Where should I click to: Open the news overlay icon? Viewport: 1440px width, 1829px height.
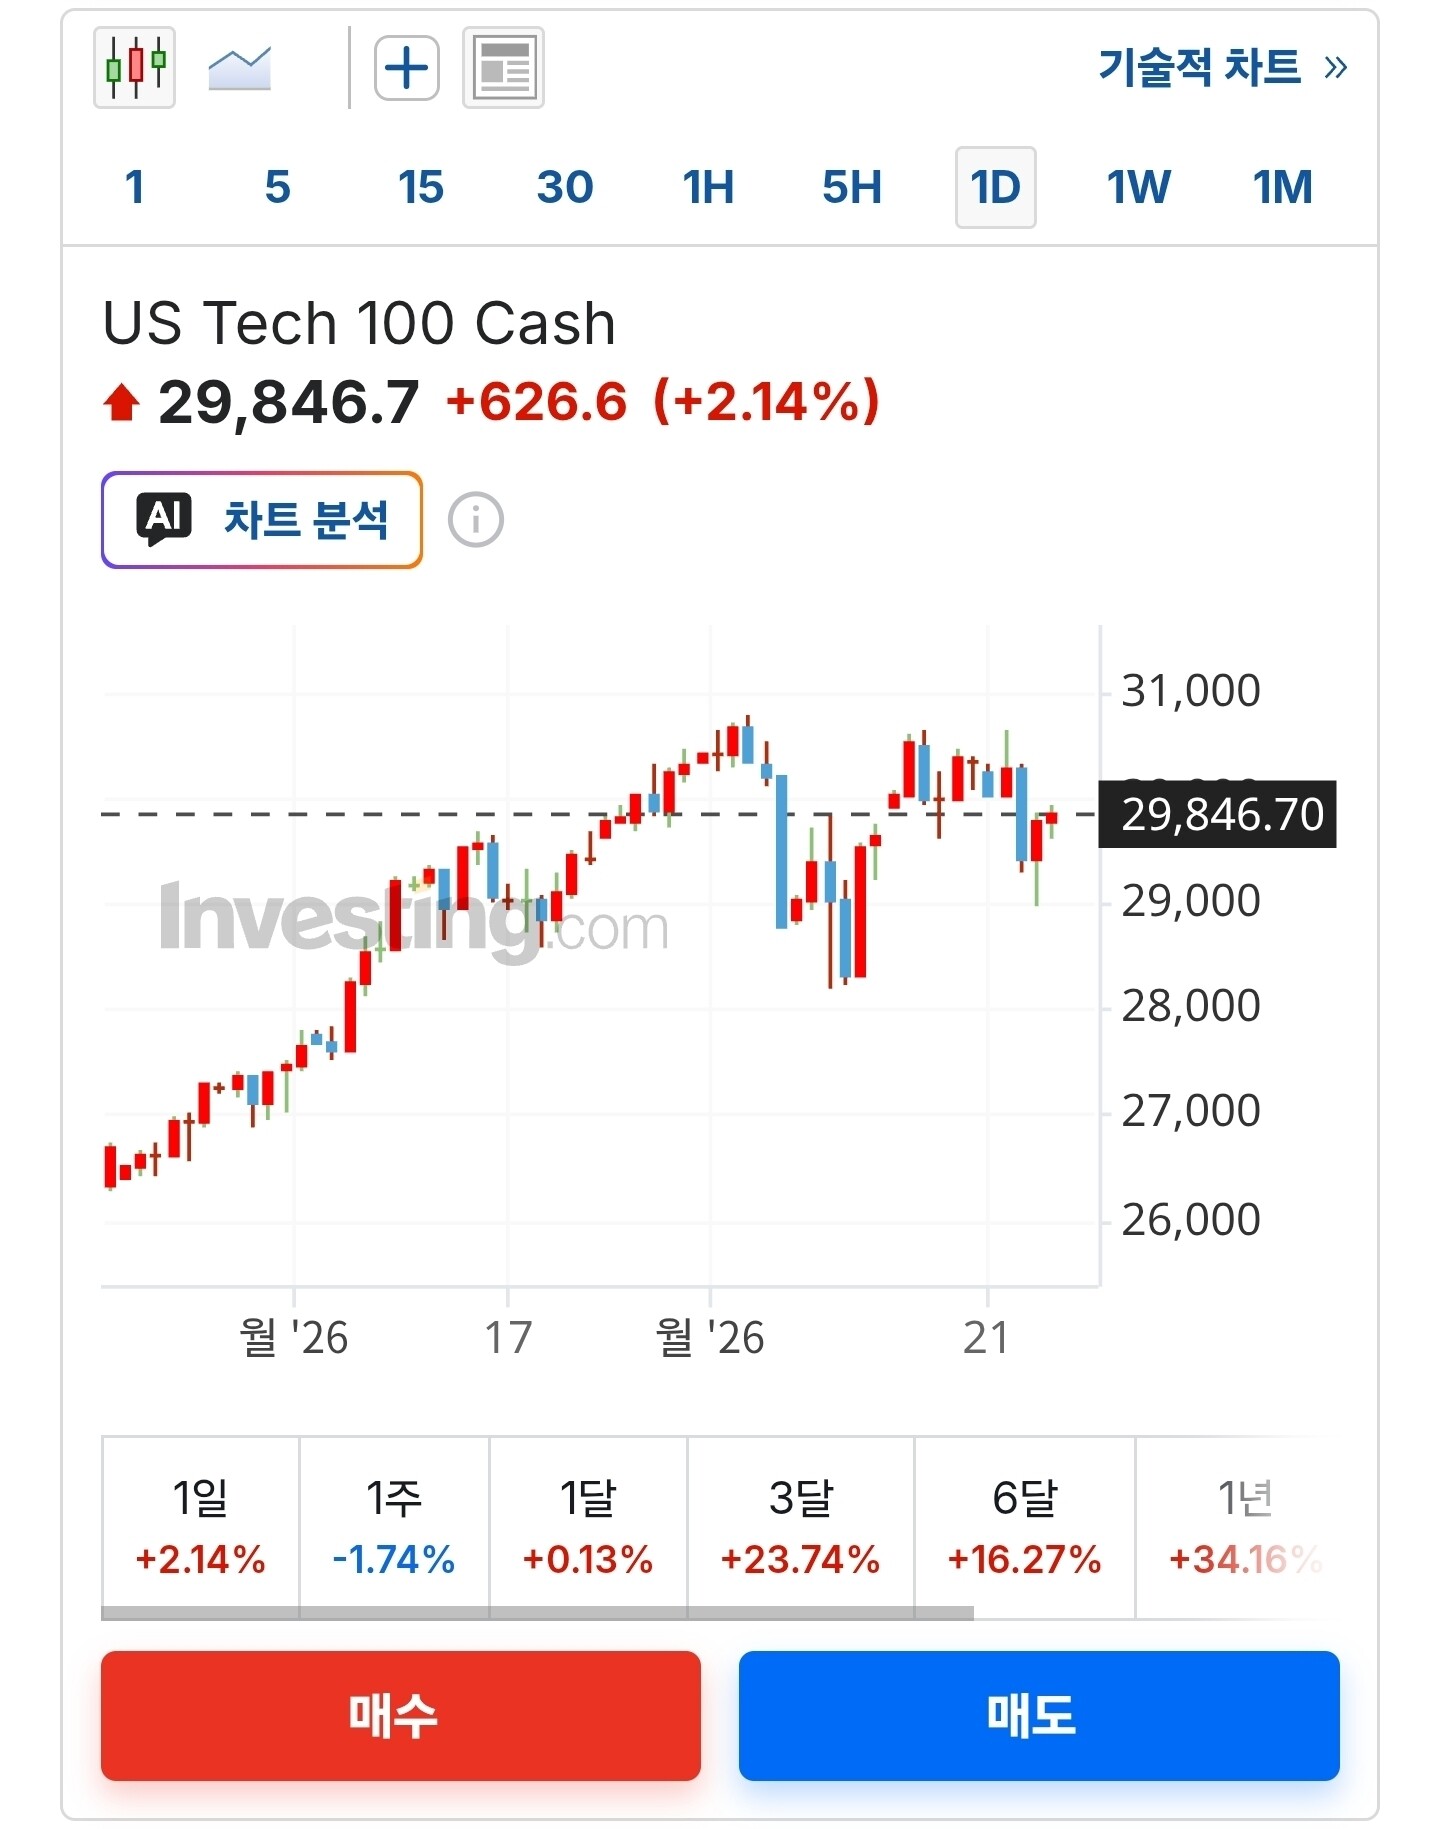(503, 68)
